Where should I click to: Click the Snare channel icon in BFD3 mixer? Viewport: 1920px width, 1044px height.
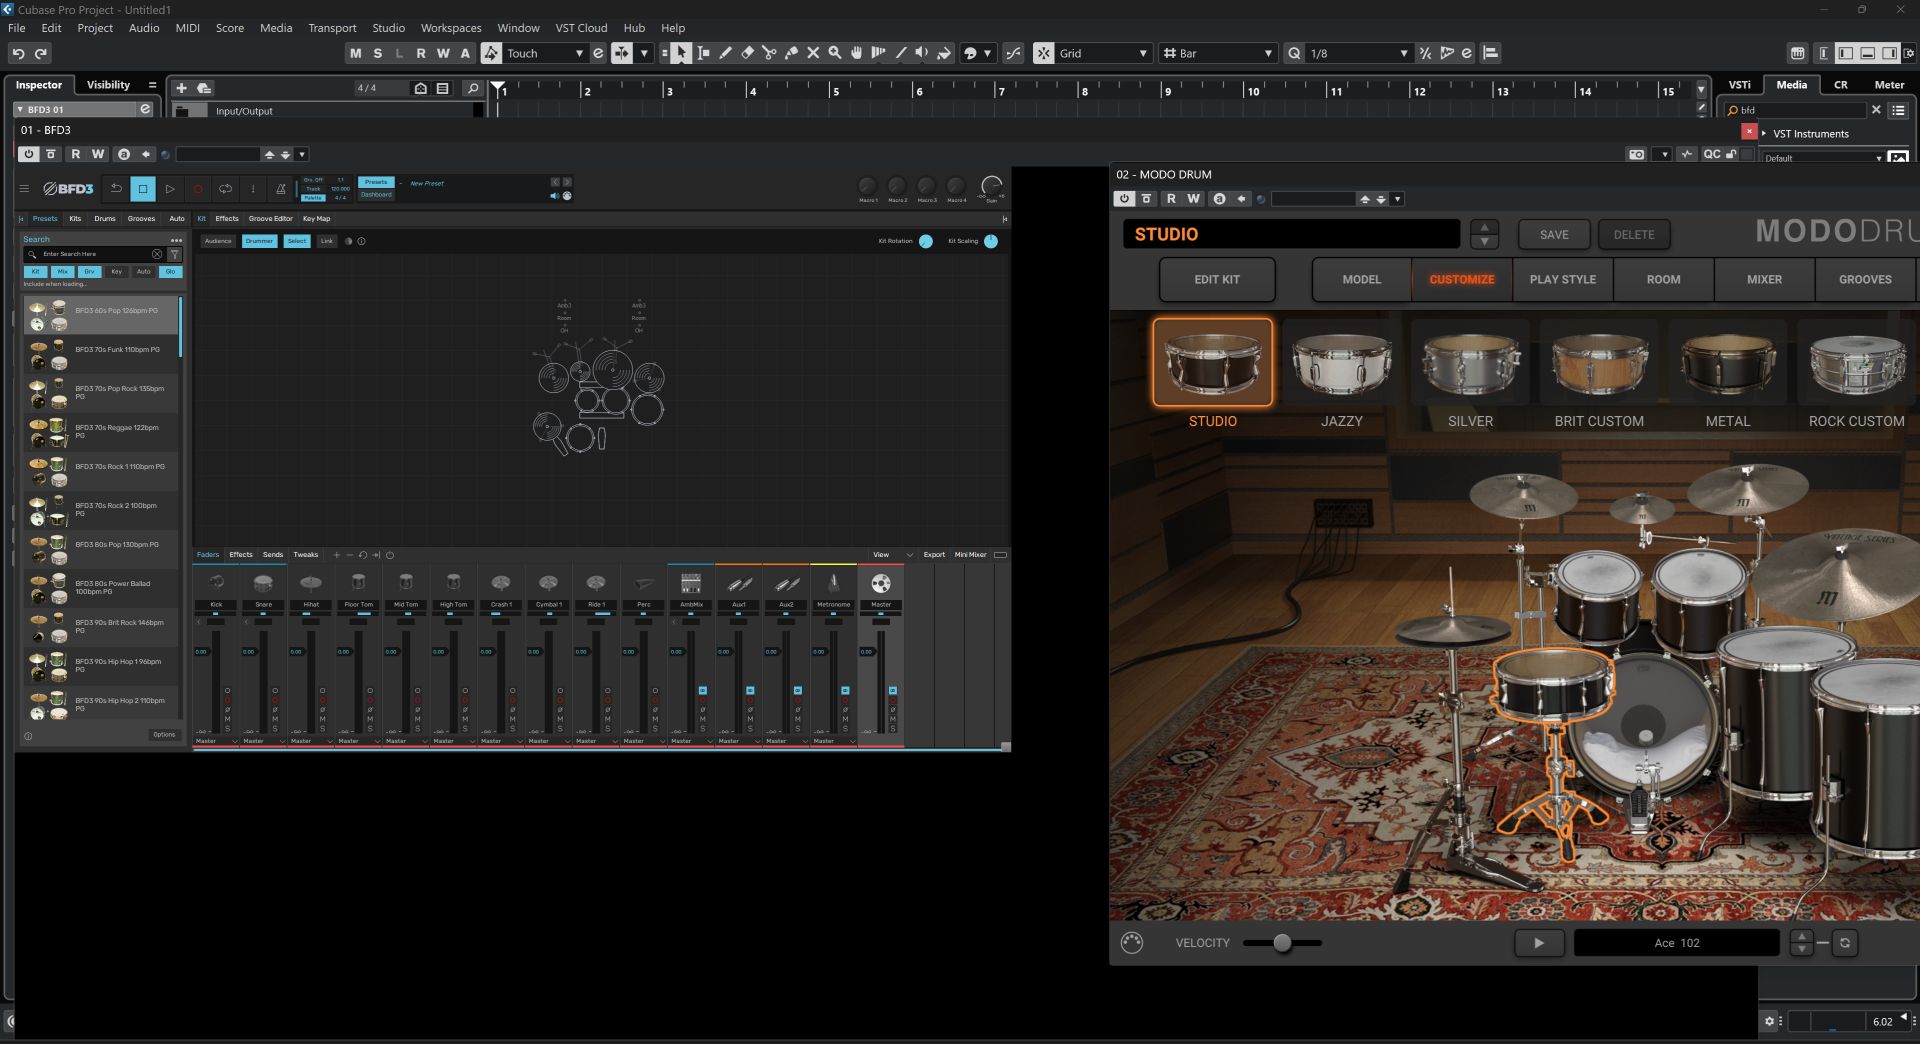coord(263,582)
